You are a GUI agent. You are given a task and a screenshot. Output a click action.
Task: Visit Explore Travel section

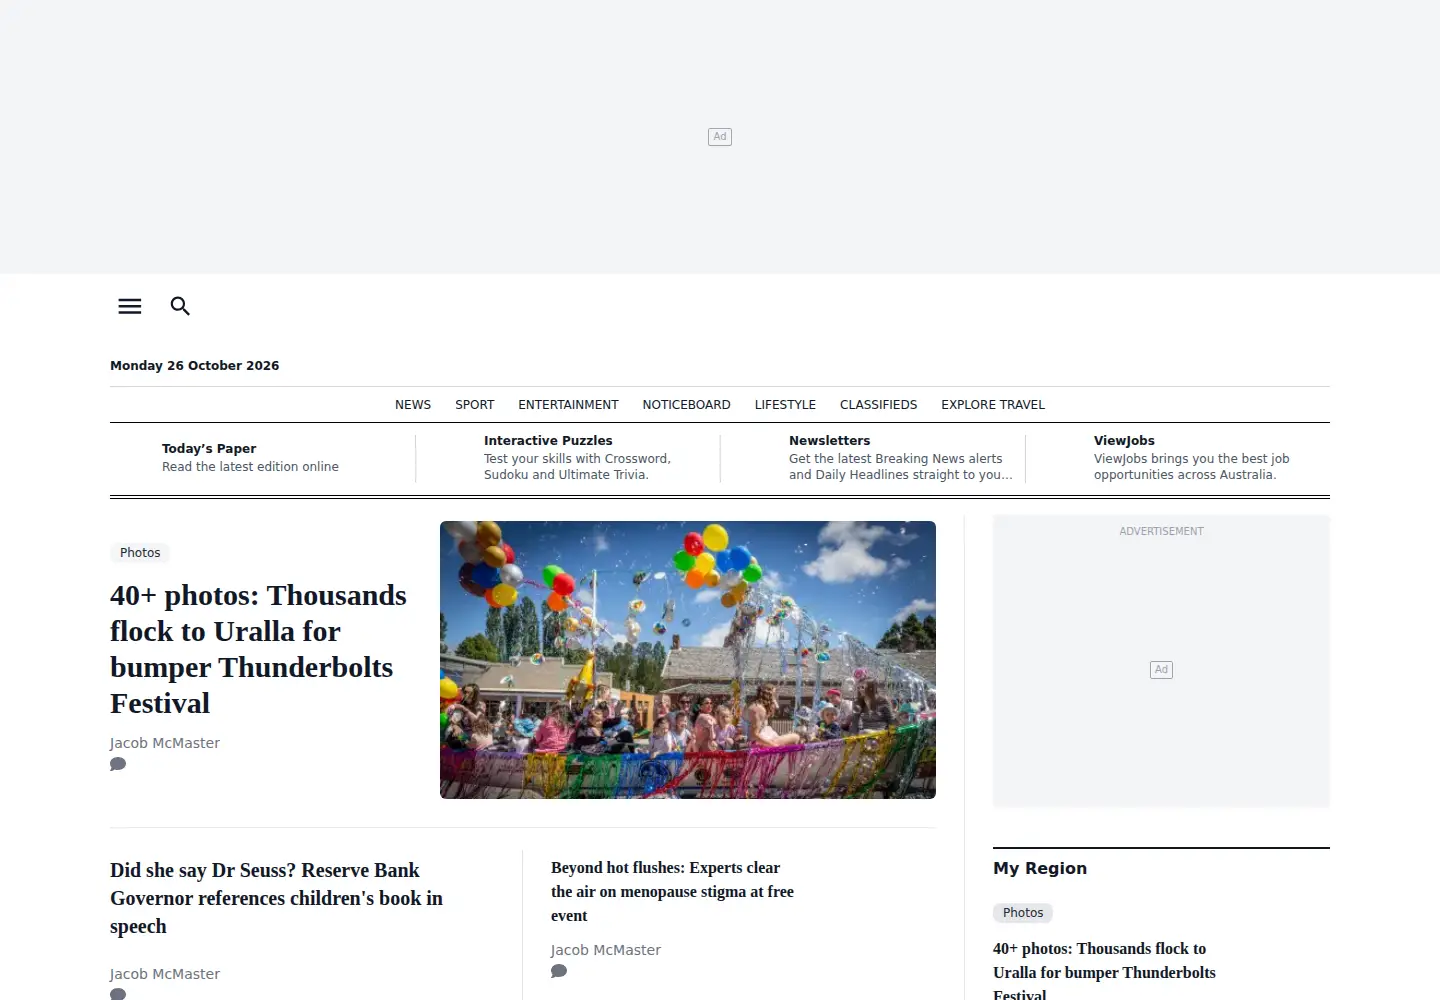tap(993, 405)
